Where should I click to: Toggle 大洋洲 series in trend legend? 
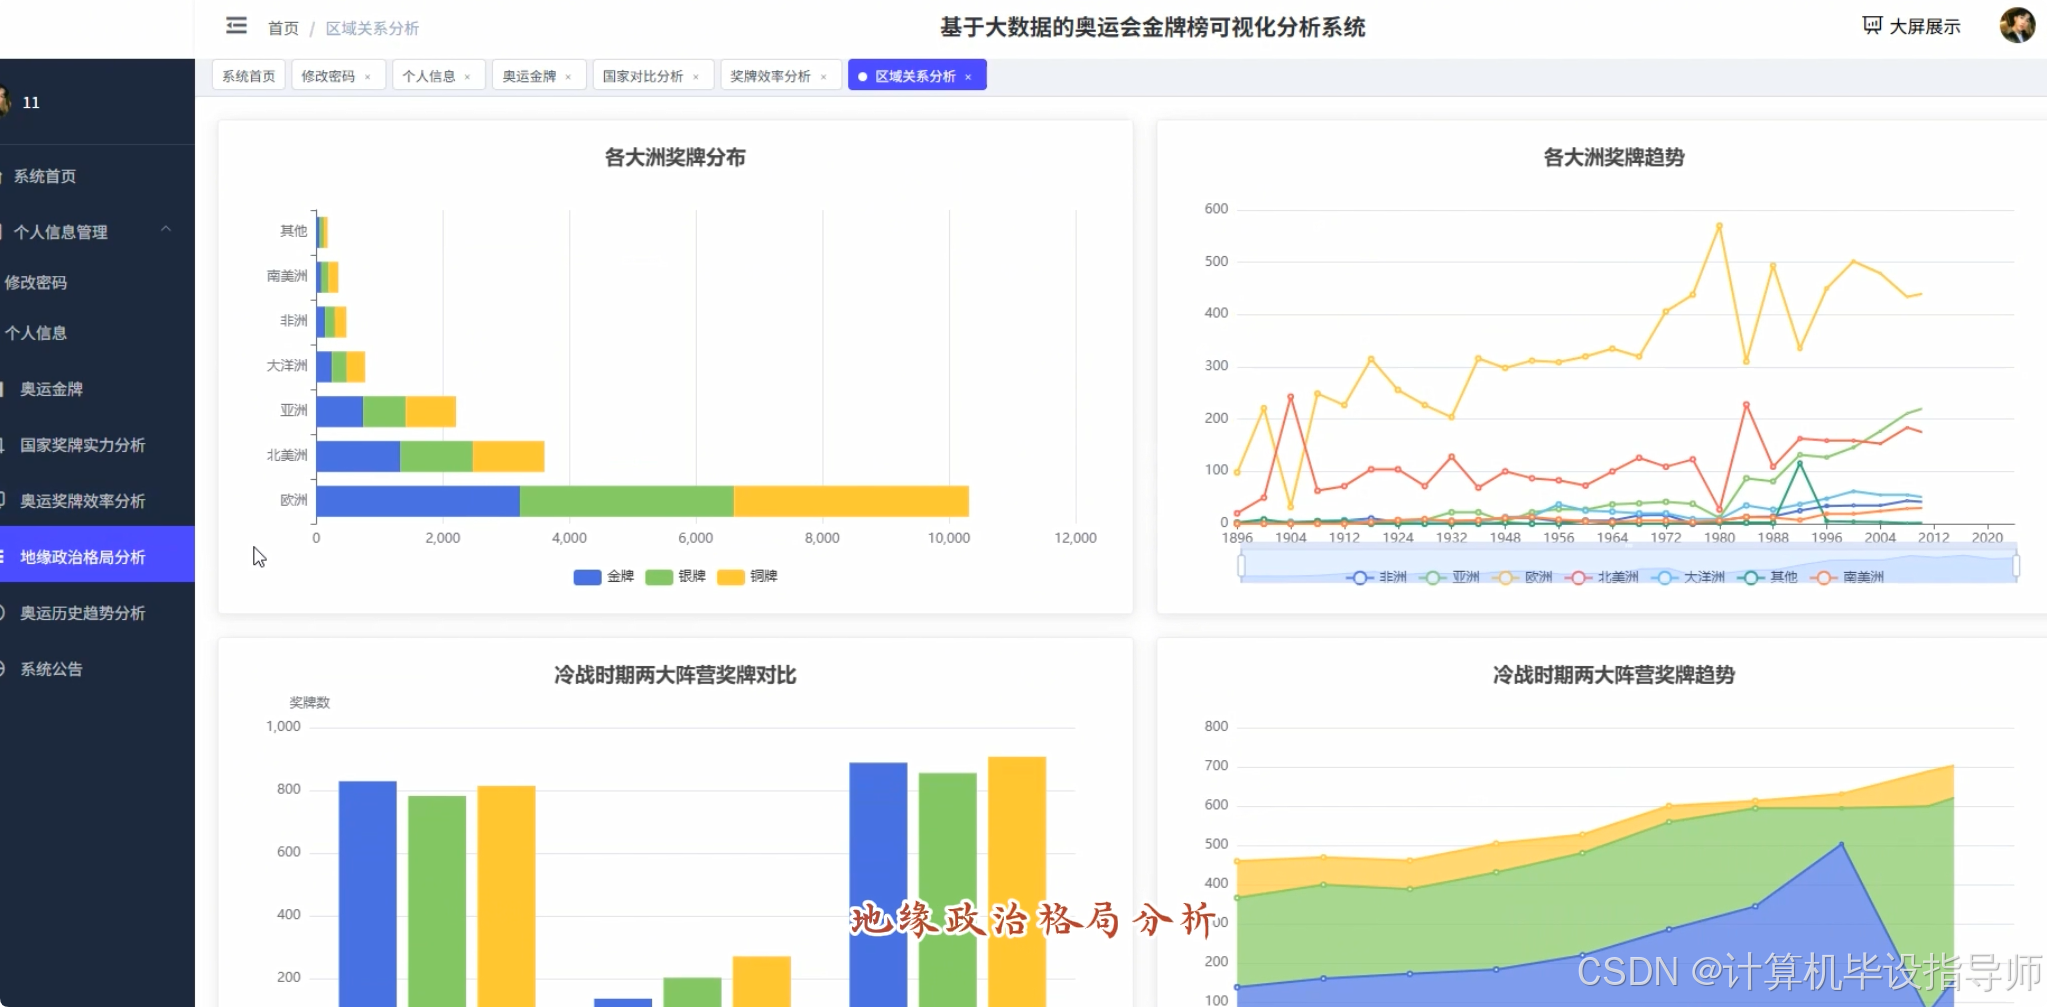pyautogui.click(x=1688, y=577)
